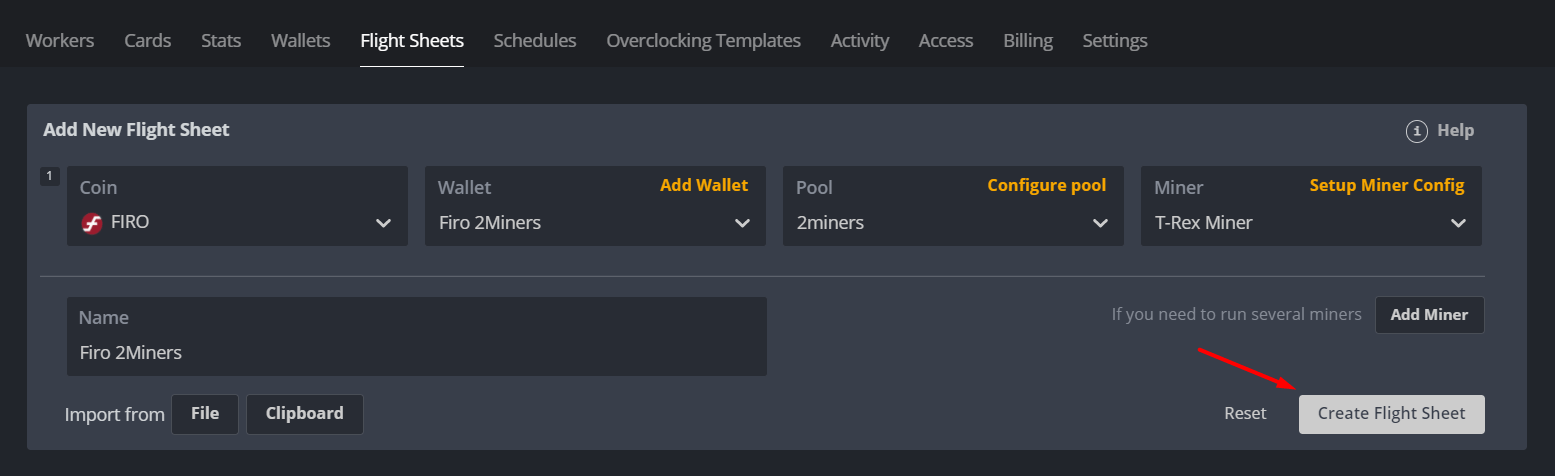Click the Add Miner button
This screenshot has height=476, width=1555.
click(x=1429, y=315)
